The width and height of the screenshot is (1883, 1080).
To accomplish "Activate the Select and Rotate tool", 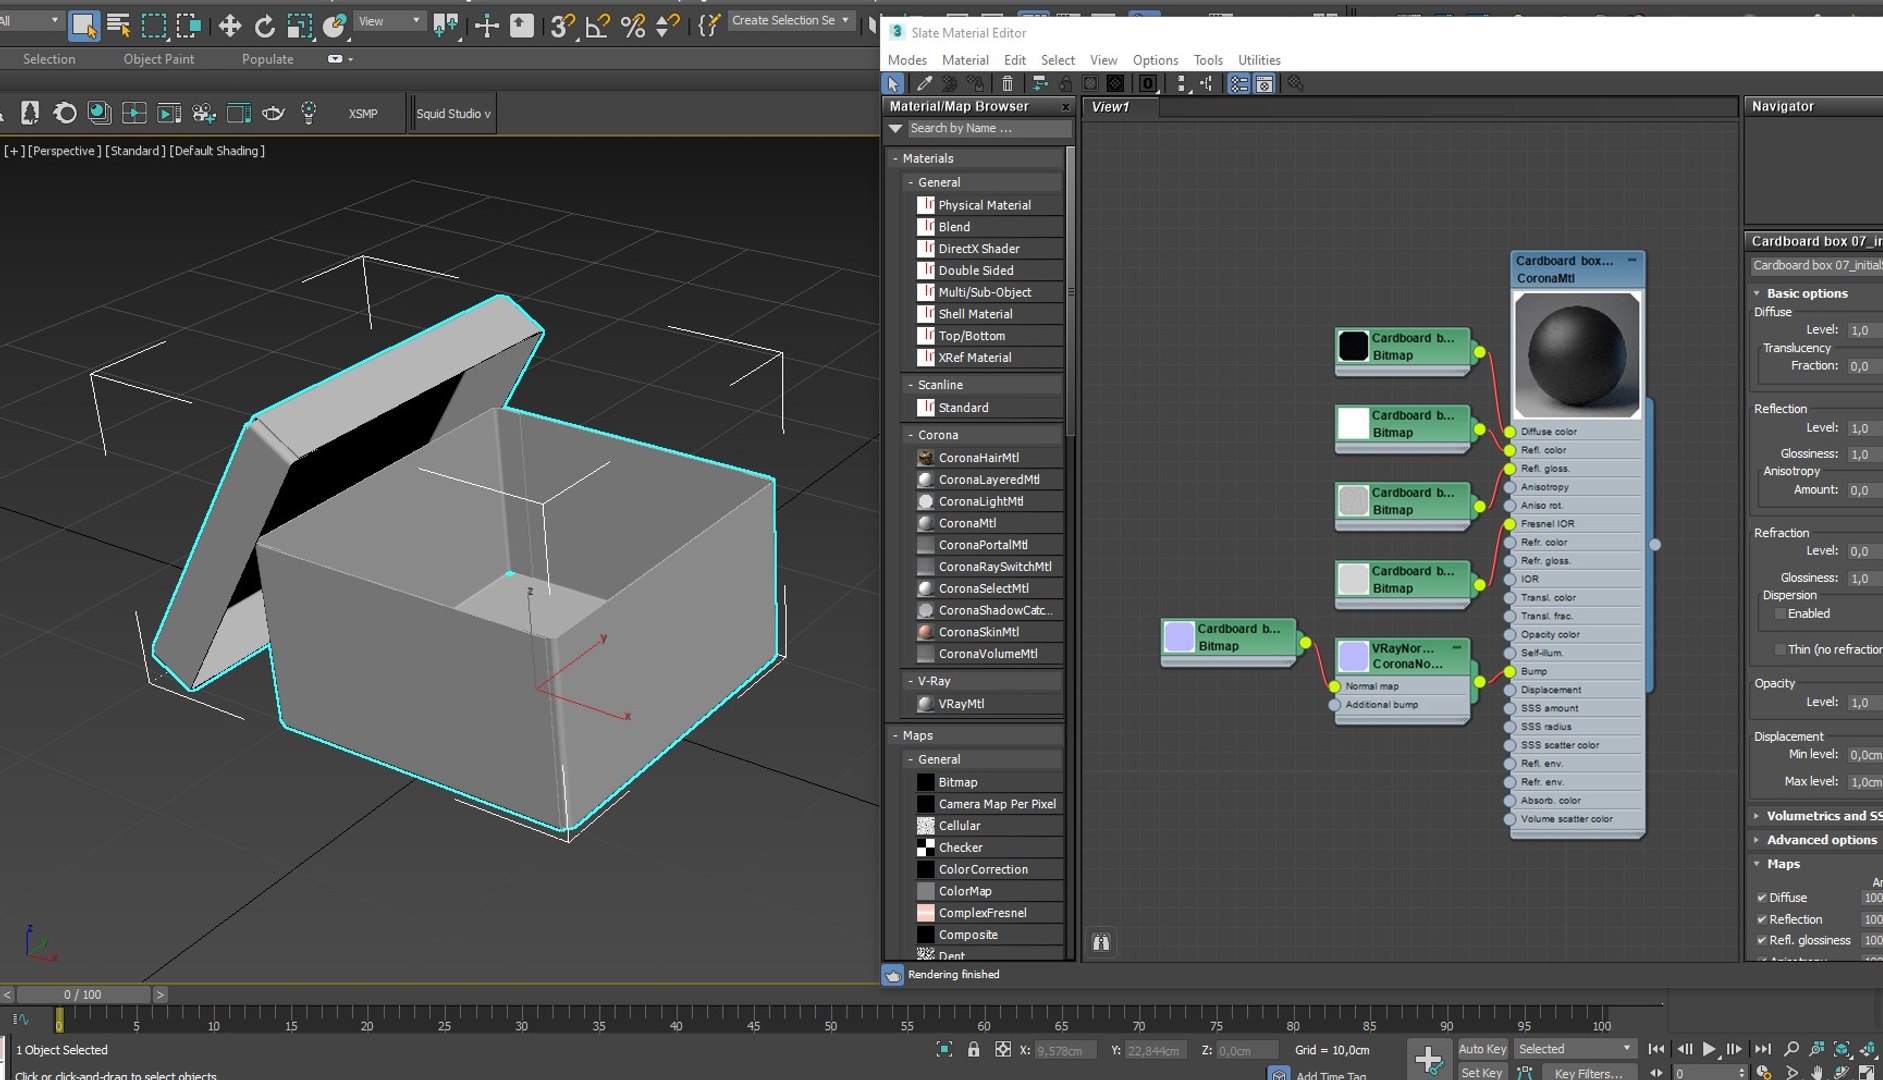I will (x=264, y=24).
